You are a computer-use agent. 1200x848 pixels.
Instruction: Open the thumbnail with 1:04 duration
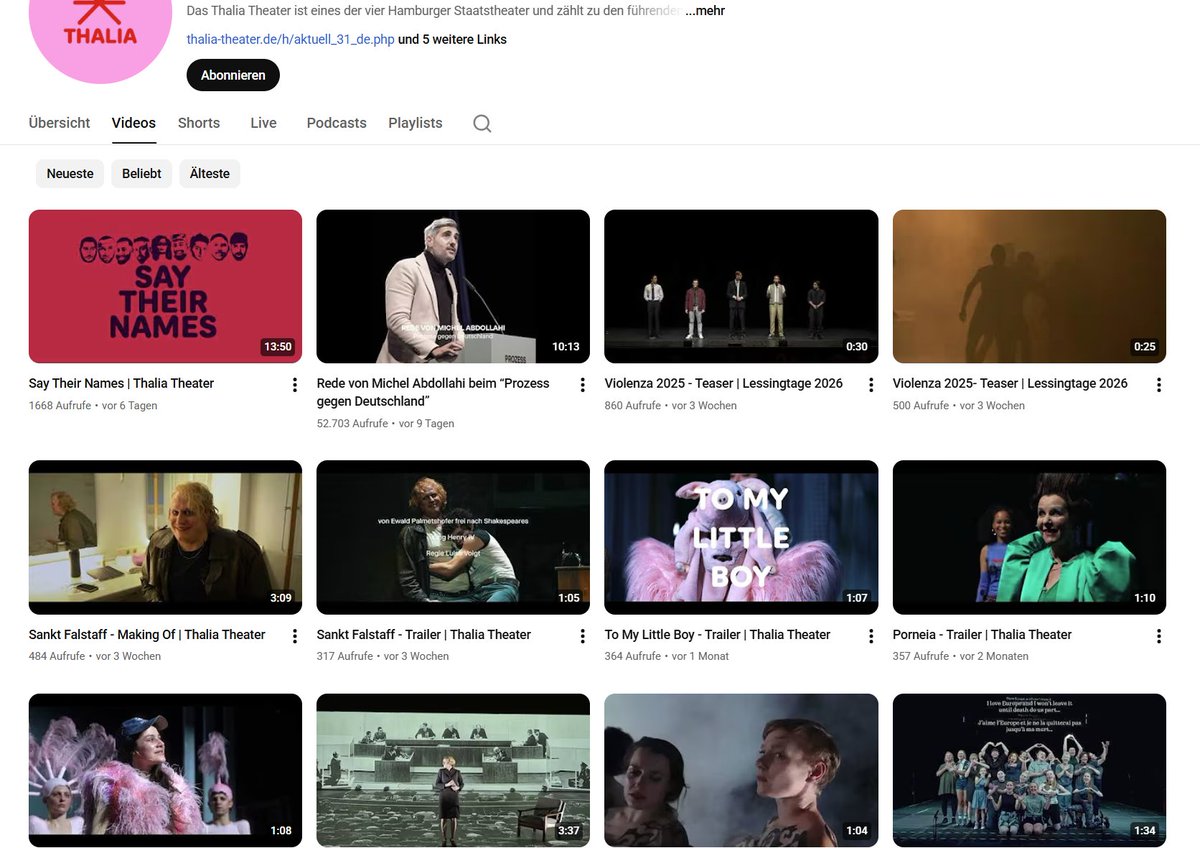pyautogui.click(x=741, y=770)
